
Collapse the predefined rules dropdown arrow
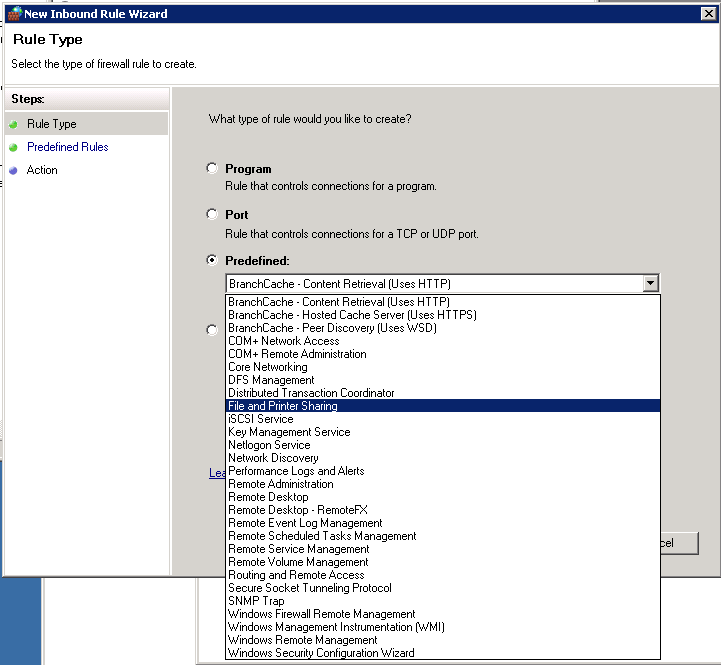650,283
